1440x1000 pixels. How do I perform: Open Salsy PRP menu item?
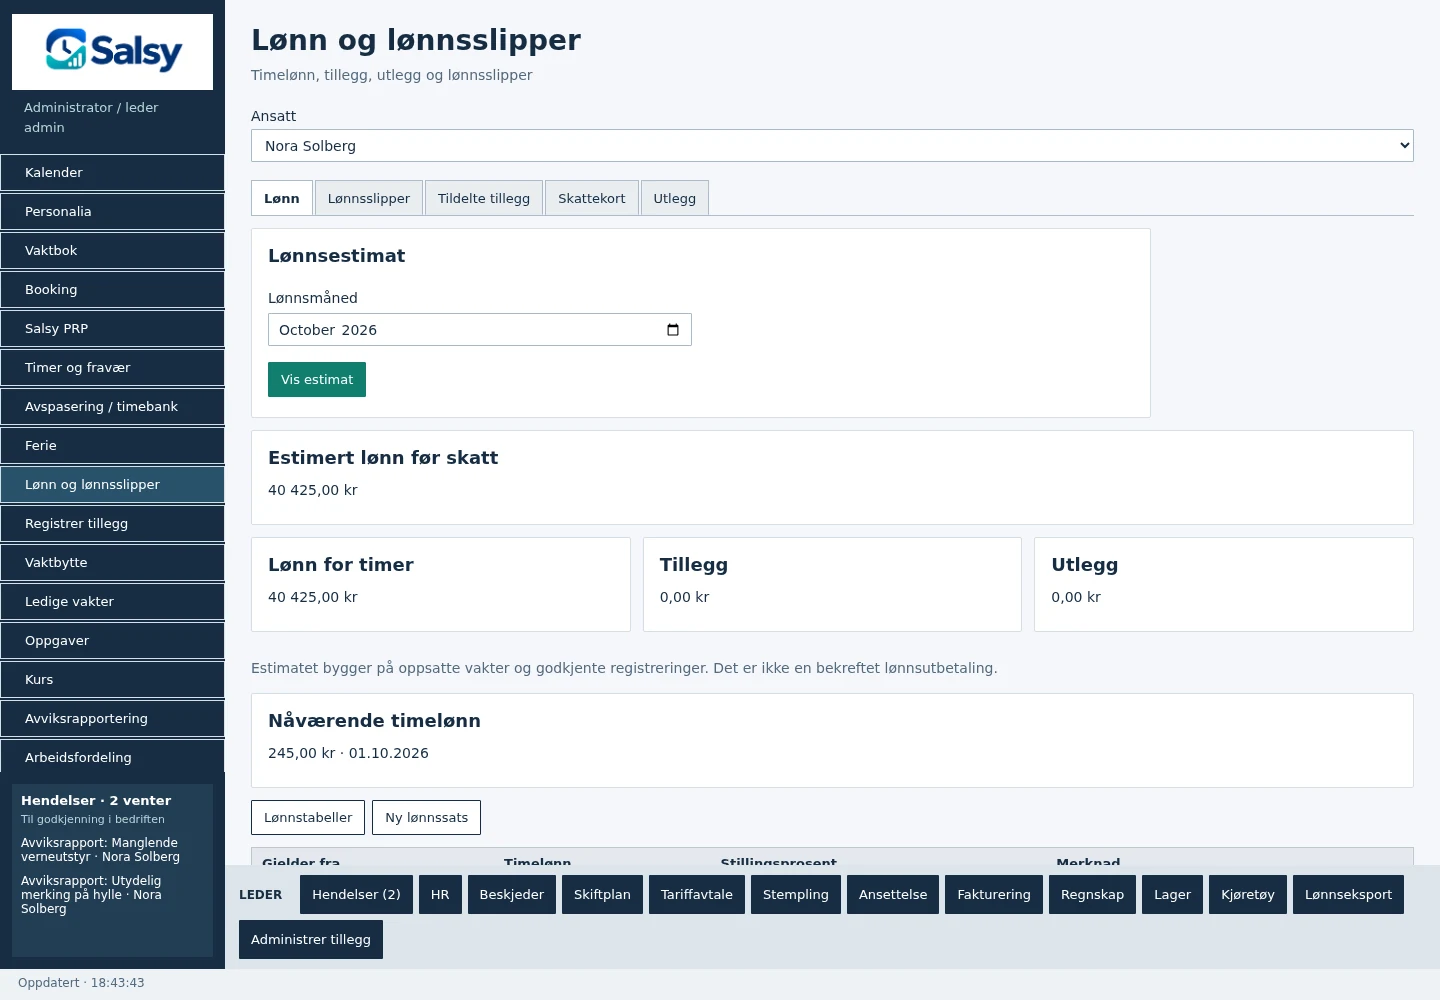112,329
